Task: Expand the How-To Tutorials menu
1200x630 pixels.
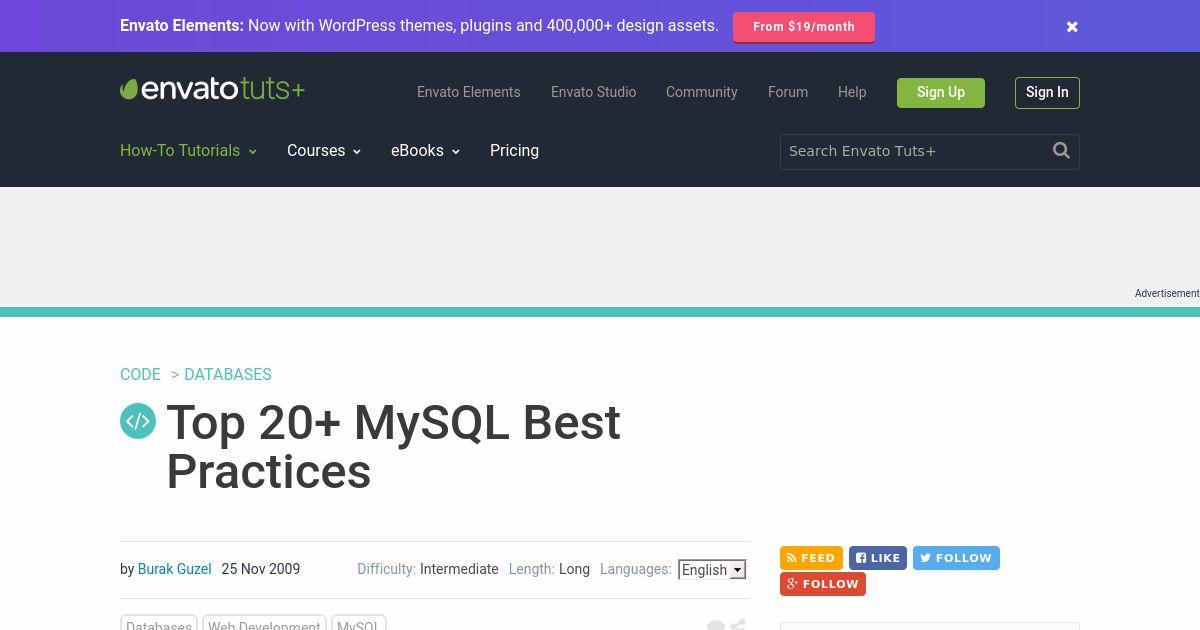Action: click(x=188, y=151)
